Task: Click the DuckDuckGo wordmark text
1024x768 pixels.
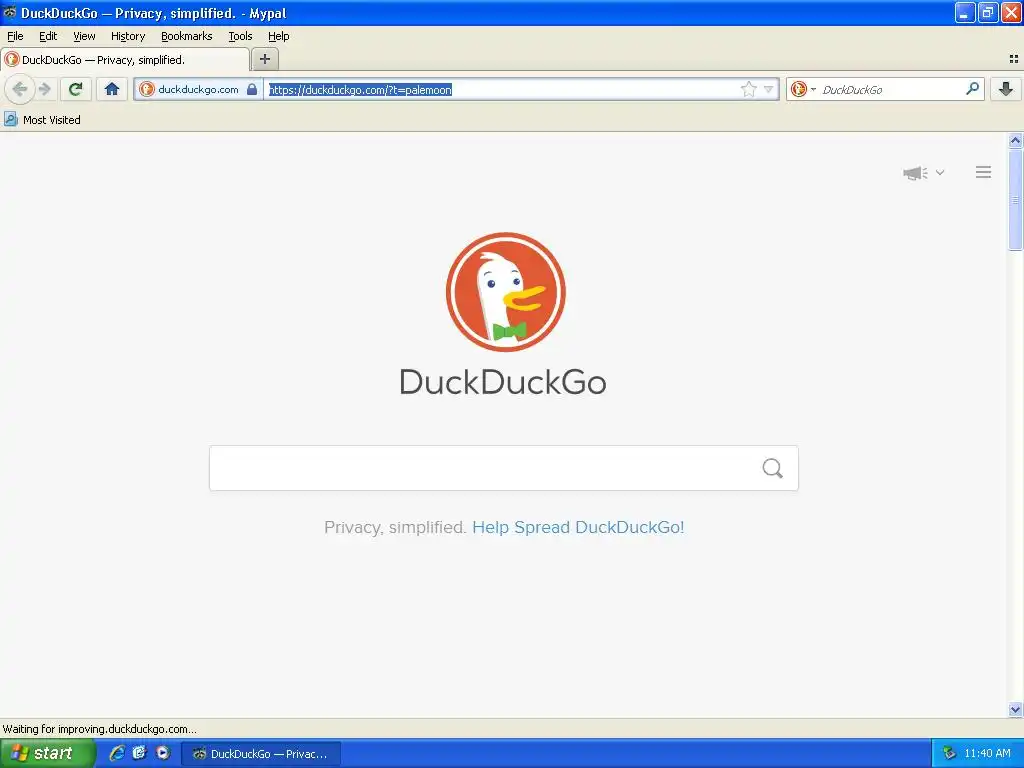Action: point(503,382)
